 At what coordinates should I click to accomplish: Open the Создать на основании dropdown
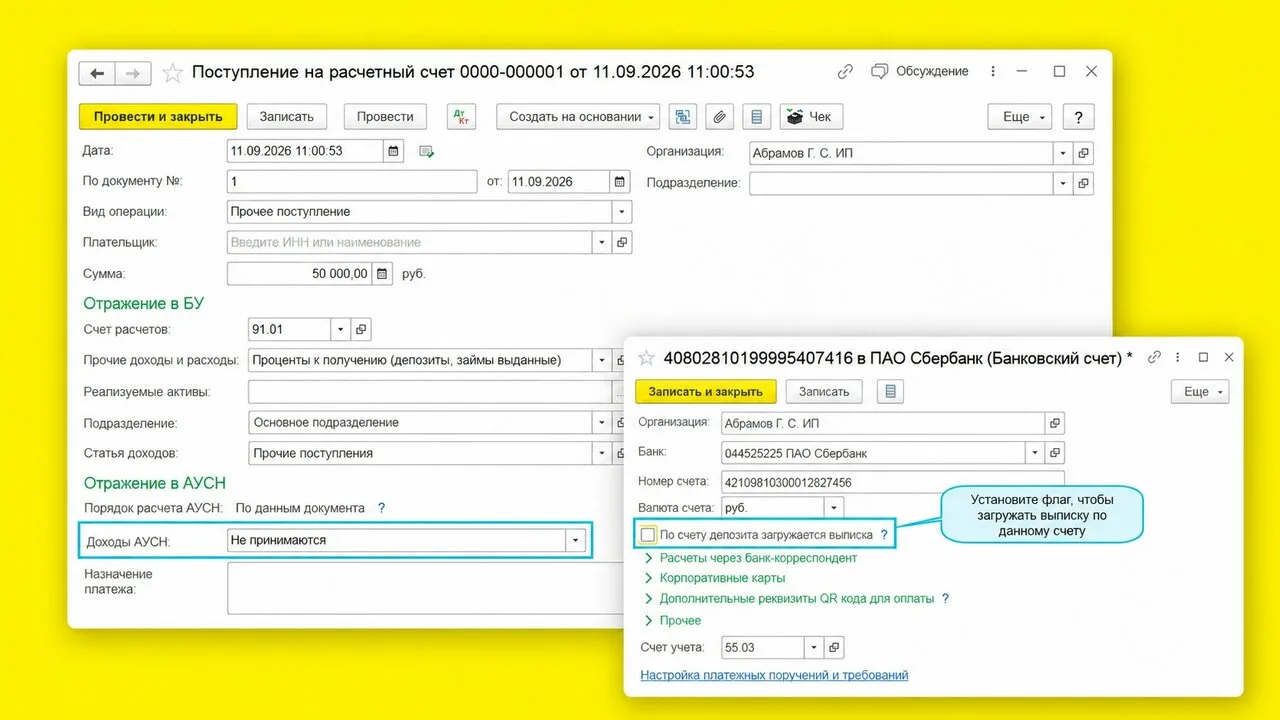click(x=578, y=116)
